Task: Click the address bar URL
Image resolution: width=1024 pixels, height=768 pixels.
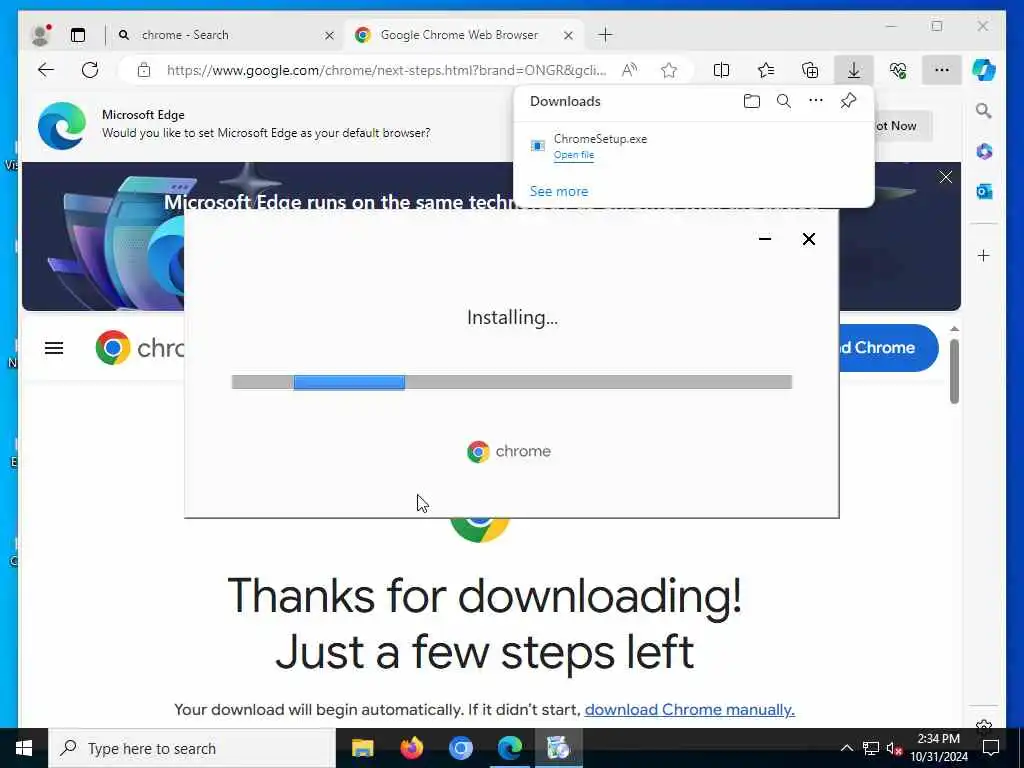Action: (x=387, y=70)
